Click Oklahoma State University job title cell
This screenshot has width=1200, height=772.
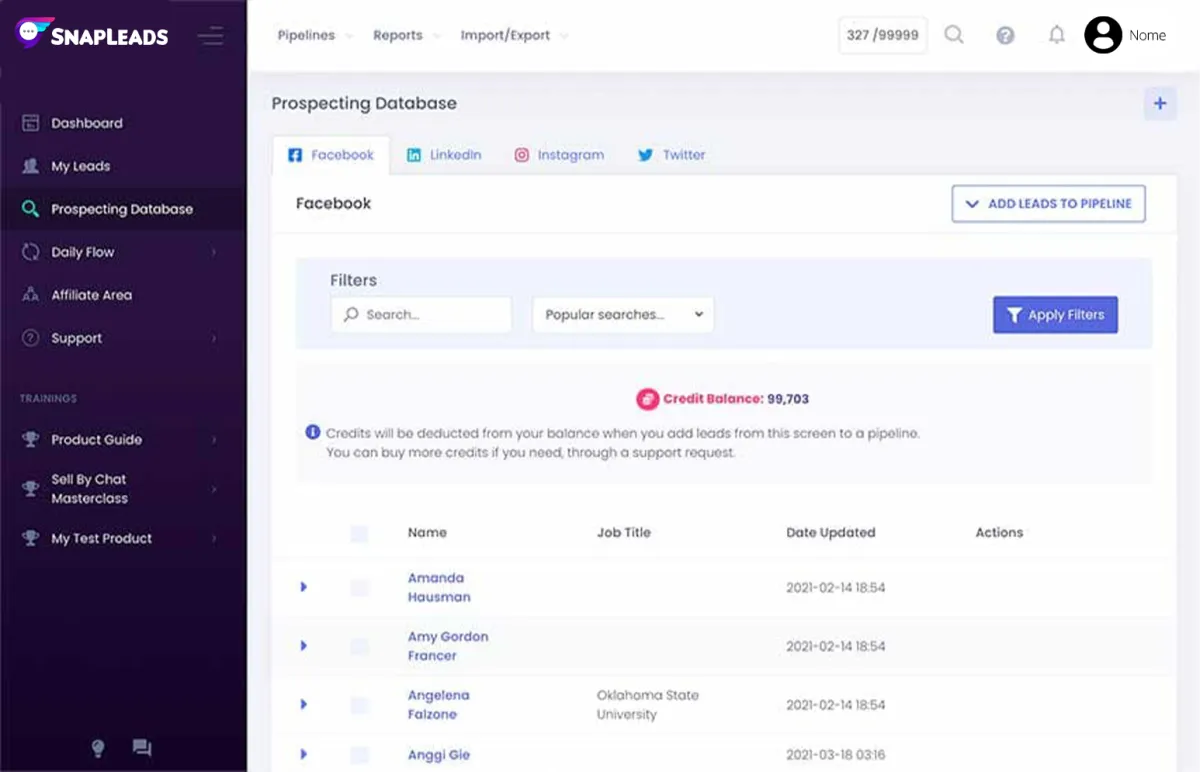tap(648, 705)
